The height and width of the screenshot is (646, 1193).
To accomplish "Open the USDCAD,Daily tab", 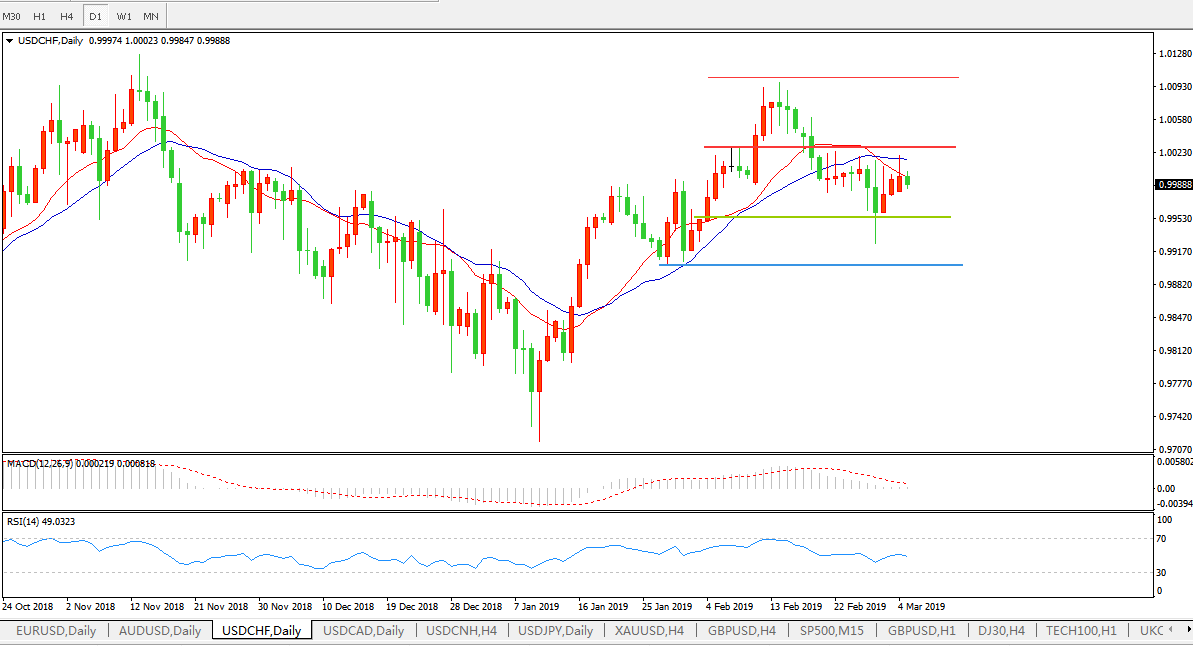I will 364,631.
